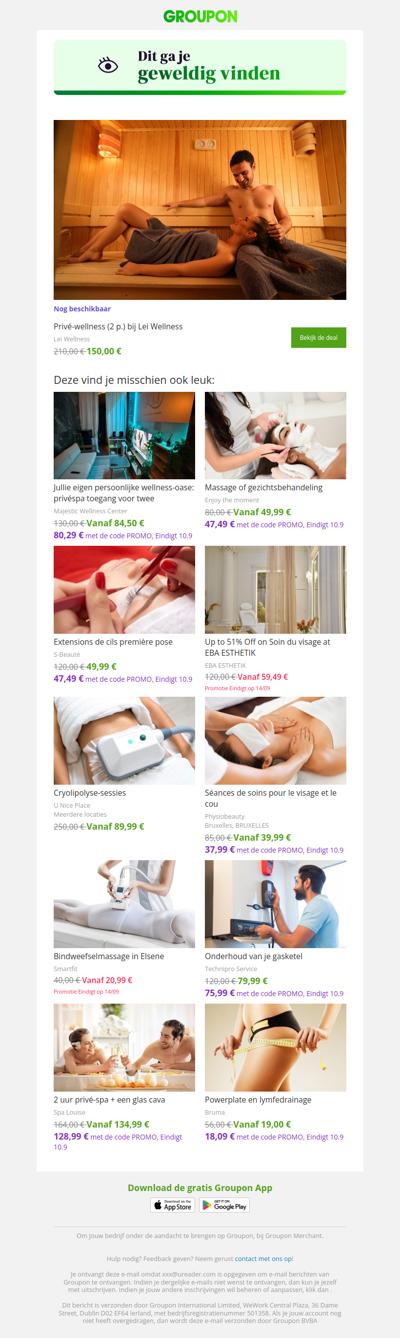
Task: Open the App Store download badge
Action: (172, 1205)
